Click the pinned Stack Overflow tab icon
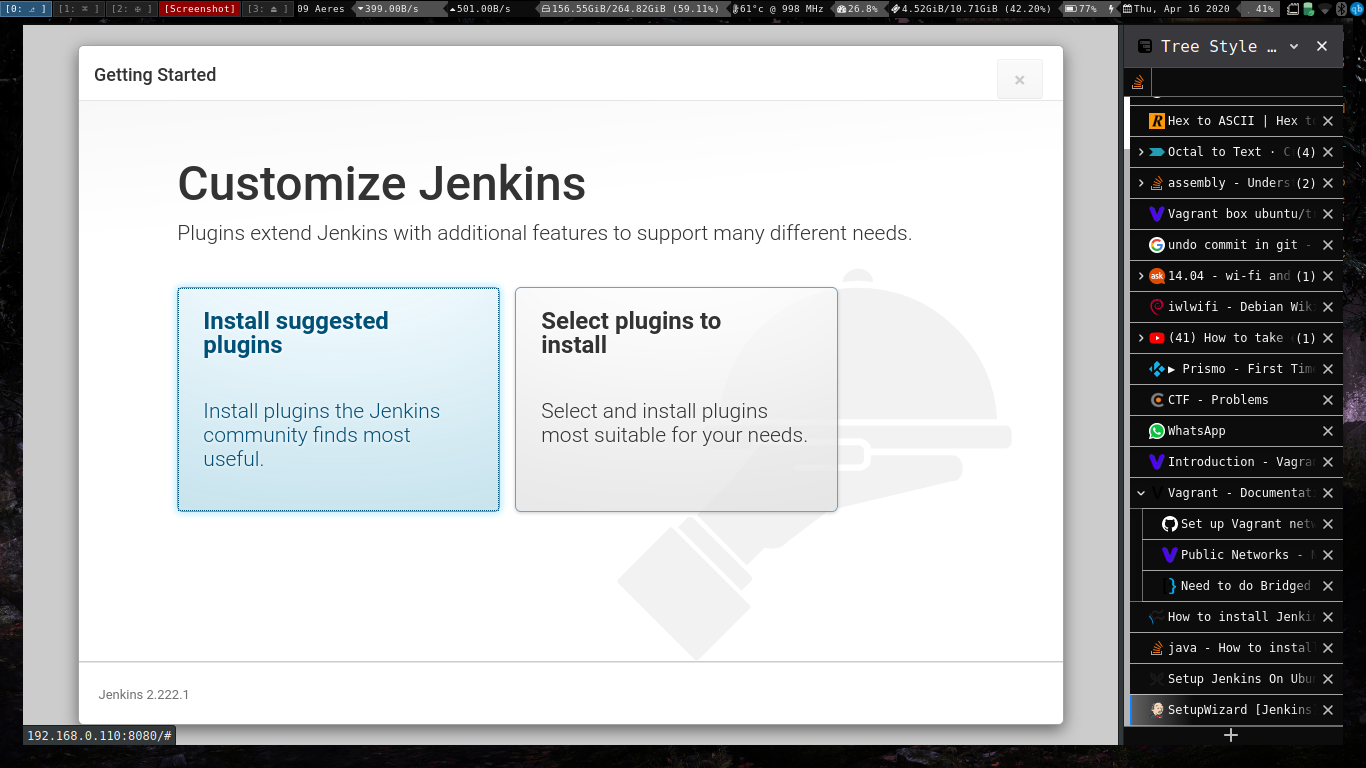Screen dimensions: 1366x768 (x=1138, y=82)
